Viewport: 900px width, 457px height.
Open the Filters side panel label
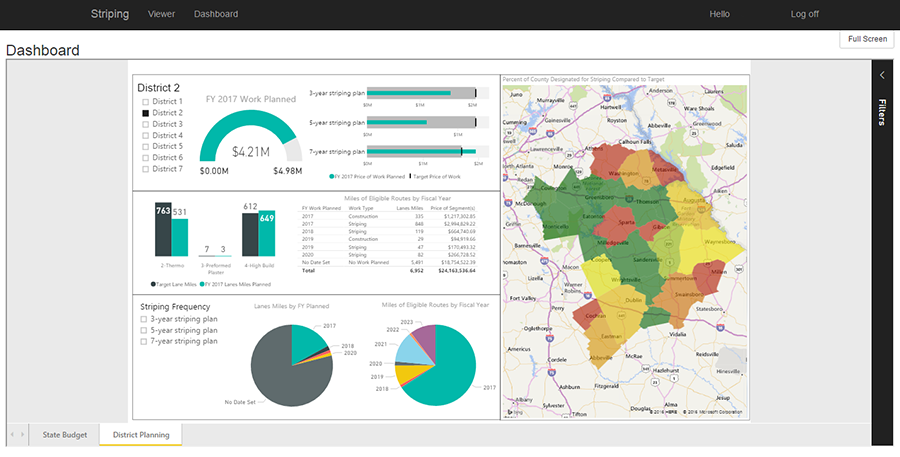[x=882, y=112]
